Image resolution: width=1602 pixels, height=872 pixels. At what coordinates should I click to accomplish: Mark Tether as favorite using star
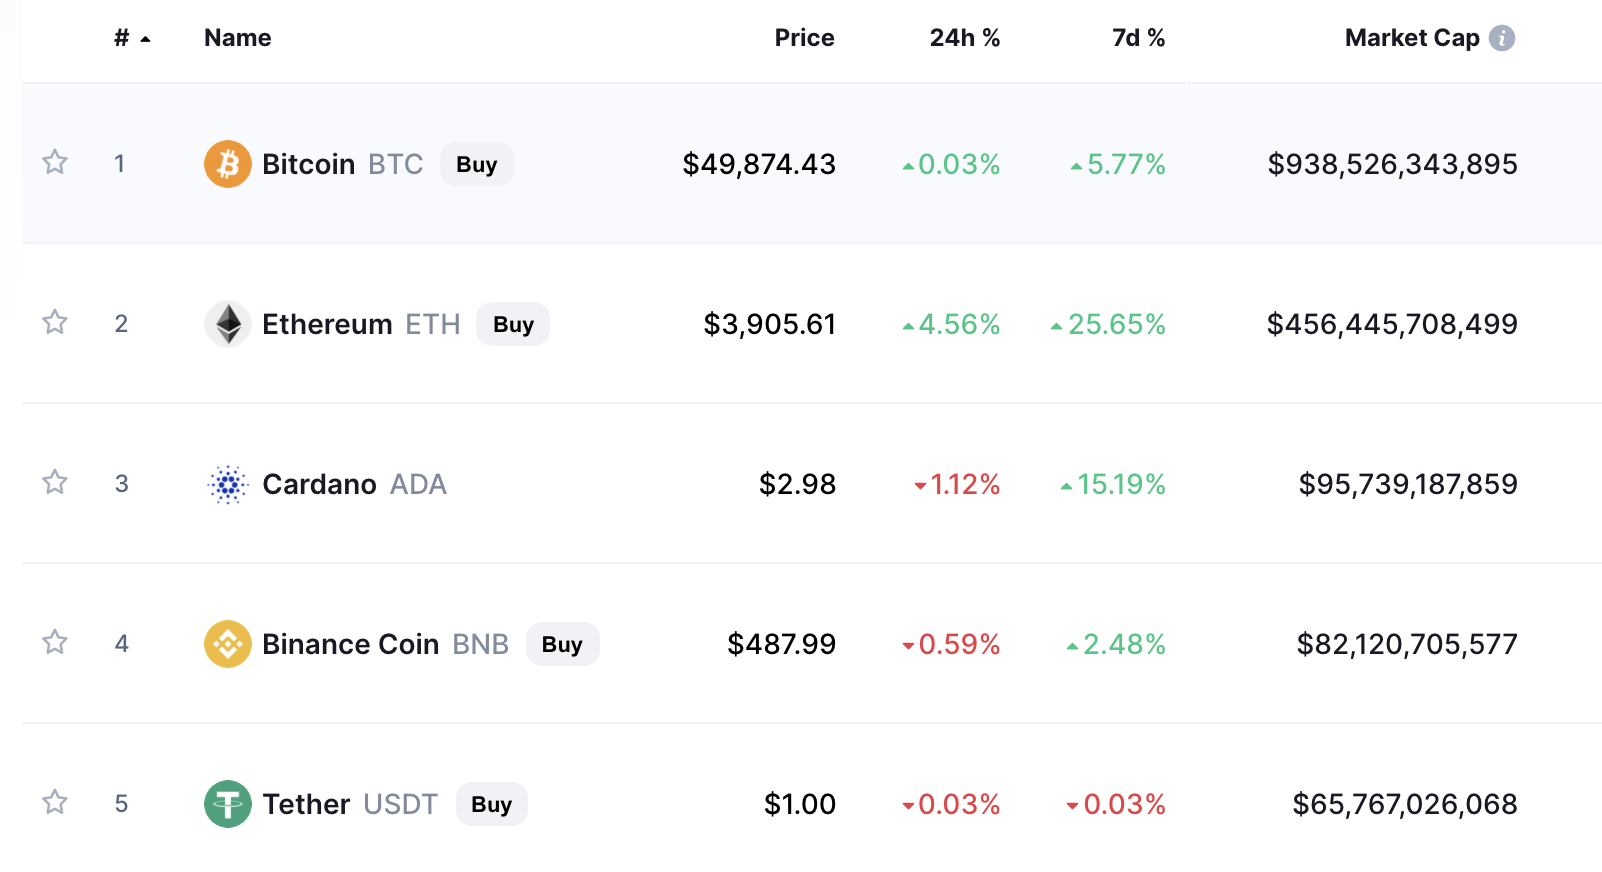click(x=55, y=802)
